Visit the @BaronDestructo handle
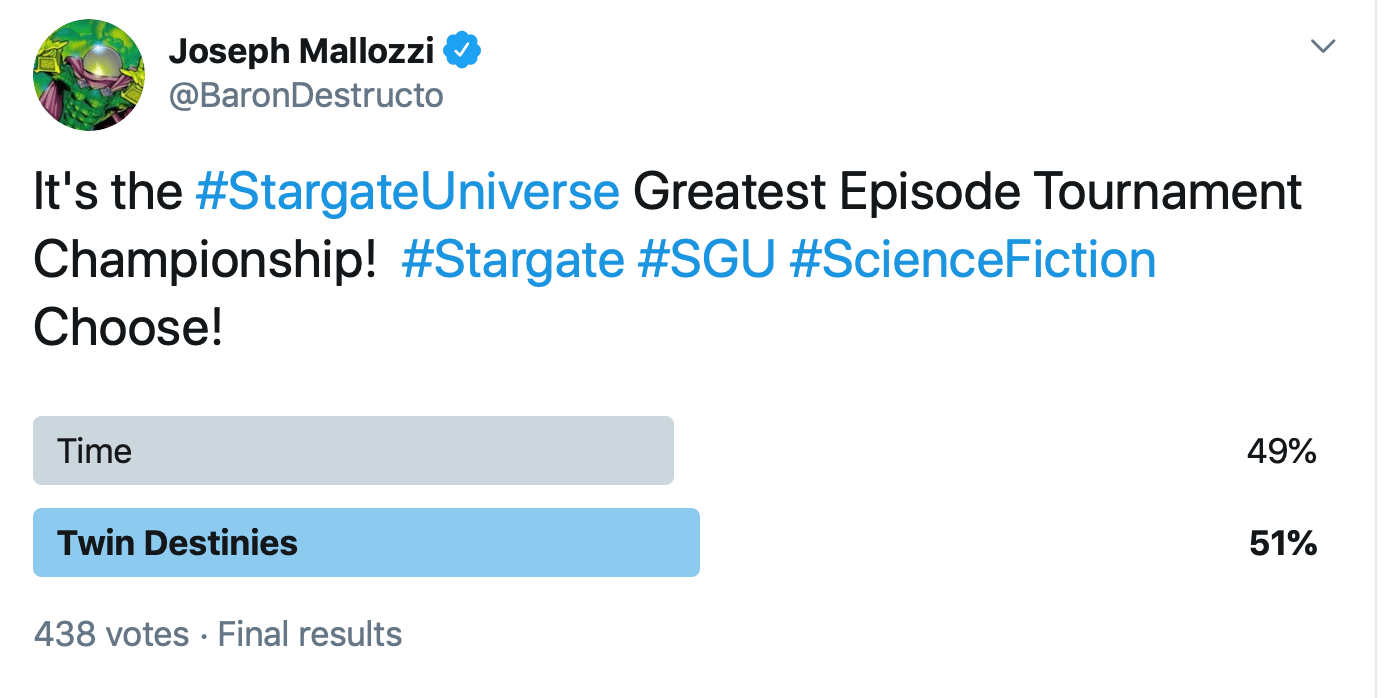Image resolution: width=1386 pixels, height=698 pixels. (305, 96)
